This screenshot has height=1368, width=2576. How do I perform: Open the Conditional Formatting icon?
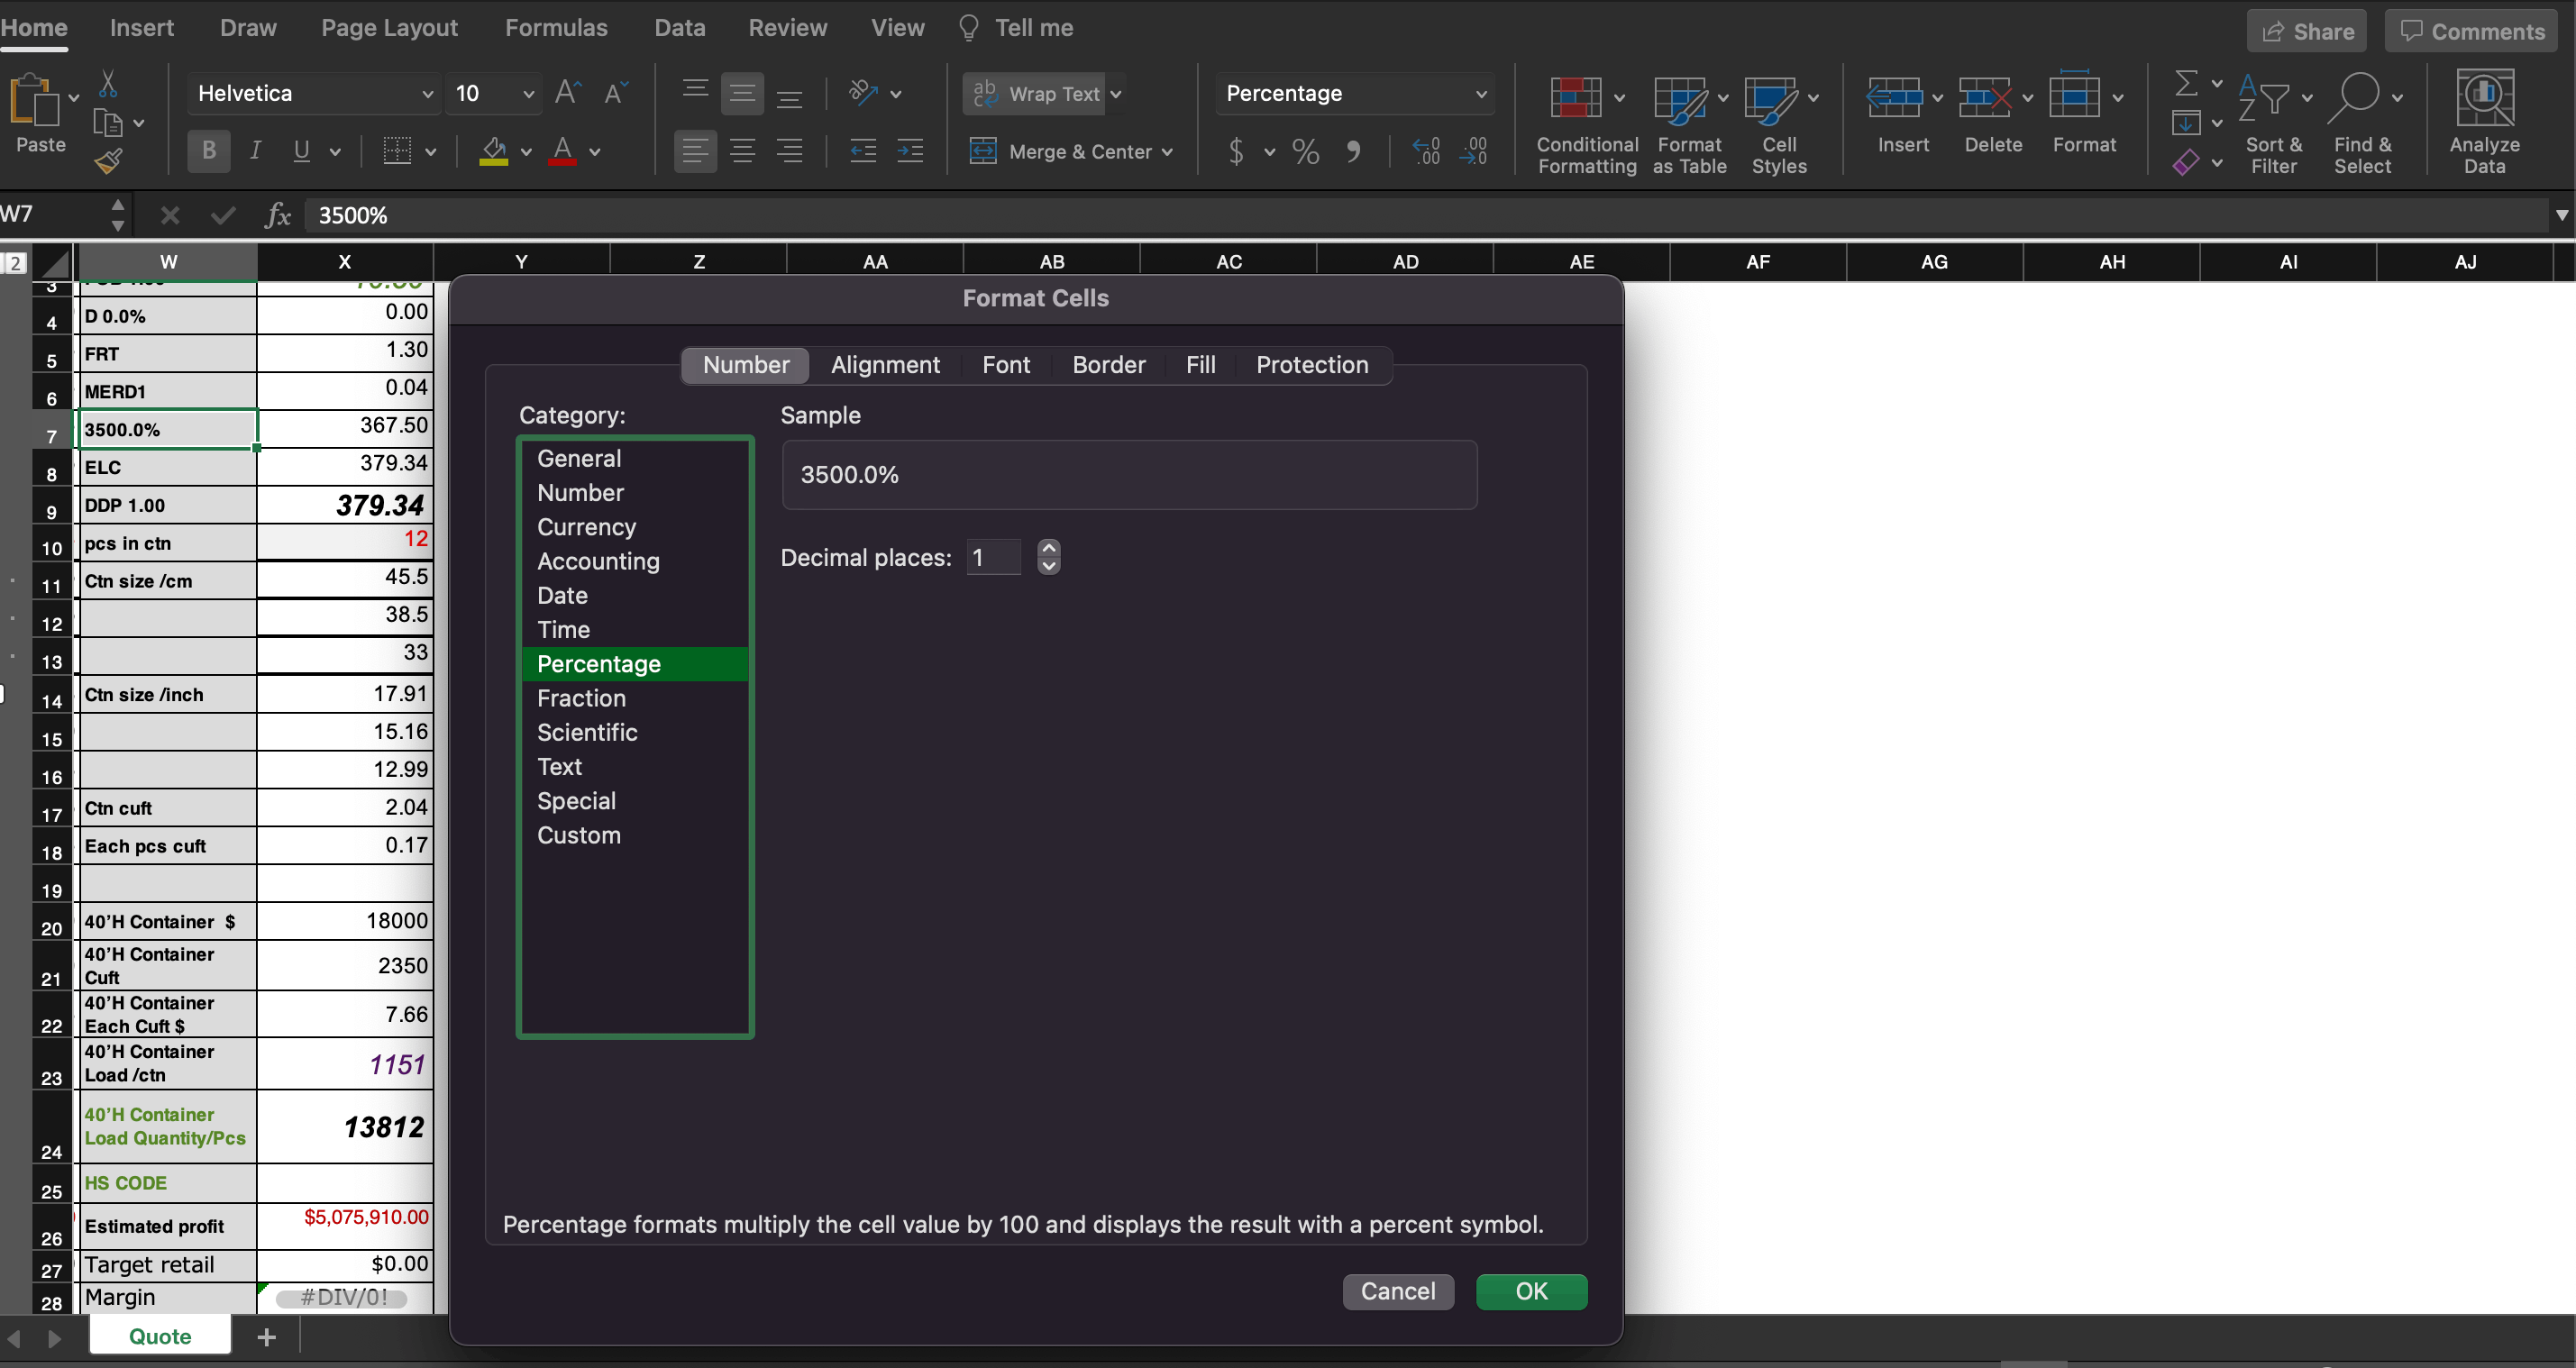coord(1575,98)
